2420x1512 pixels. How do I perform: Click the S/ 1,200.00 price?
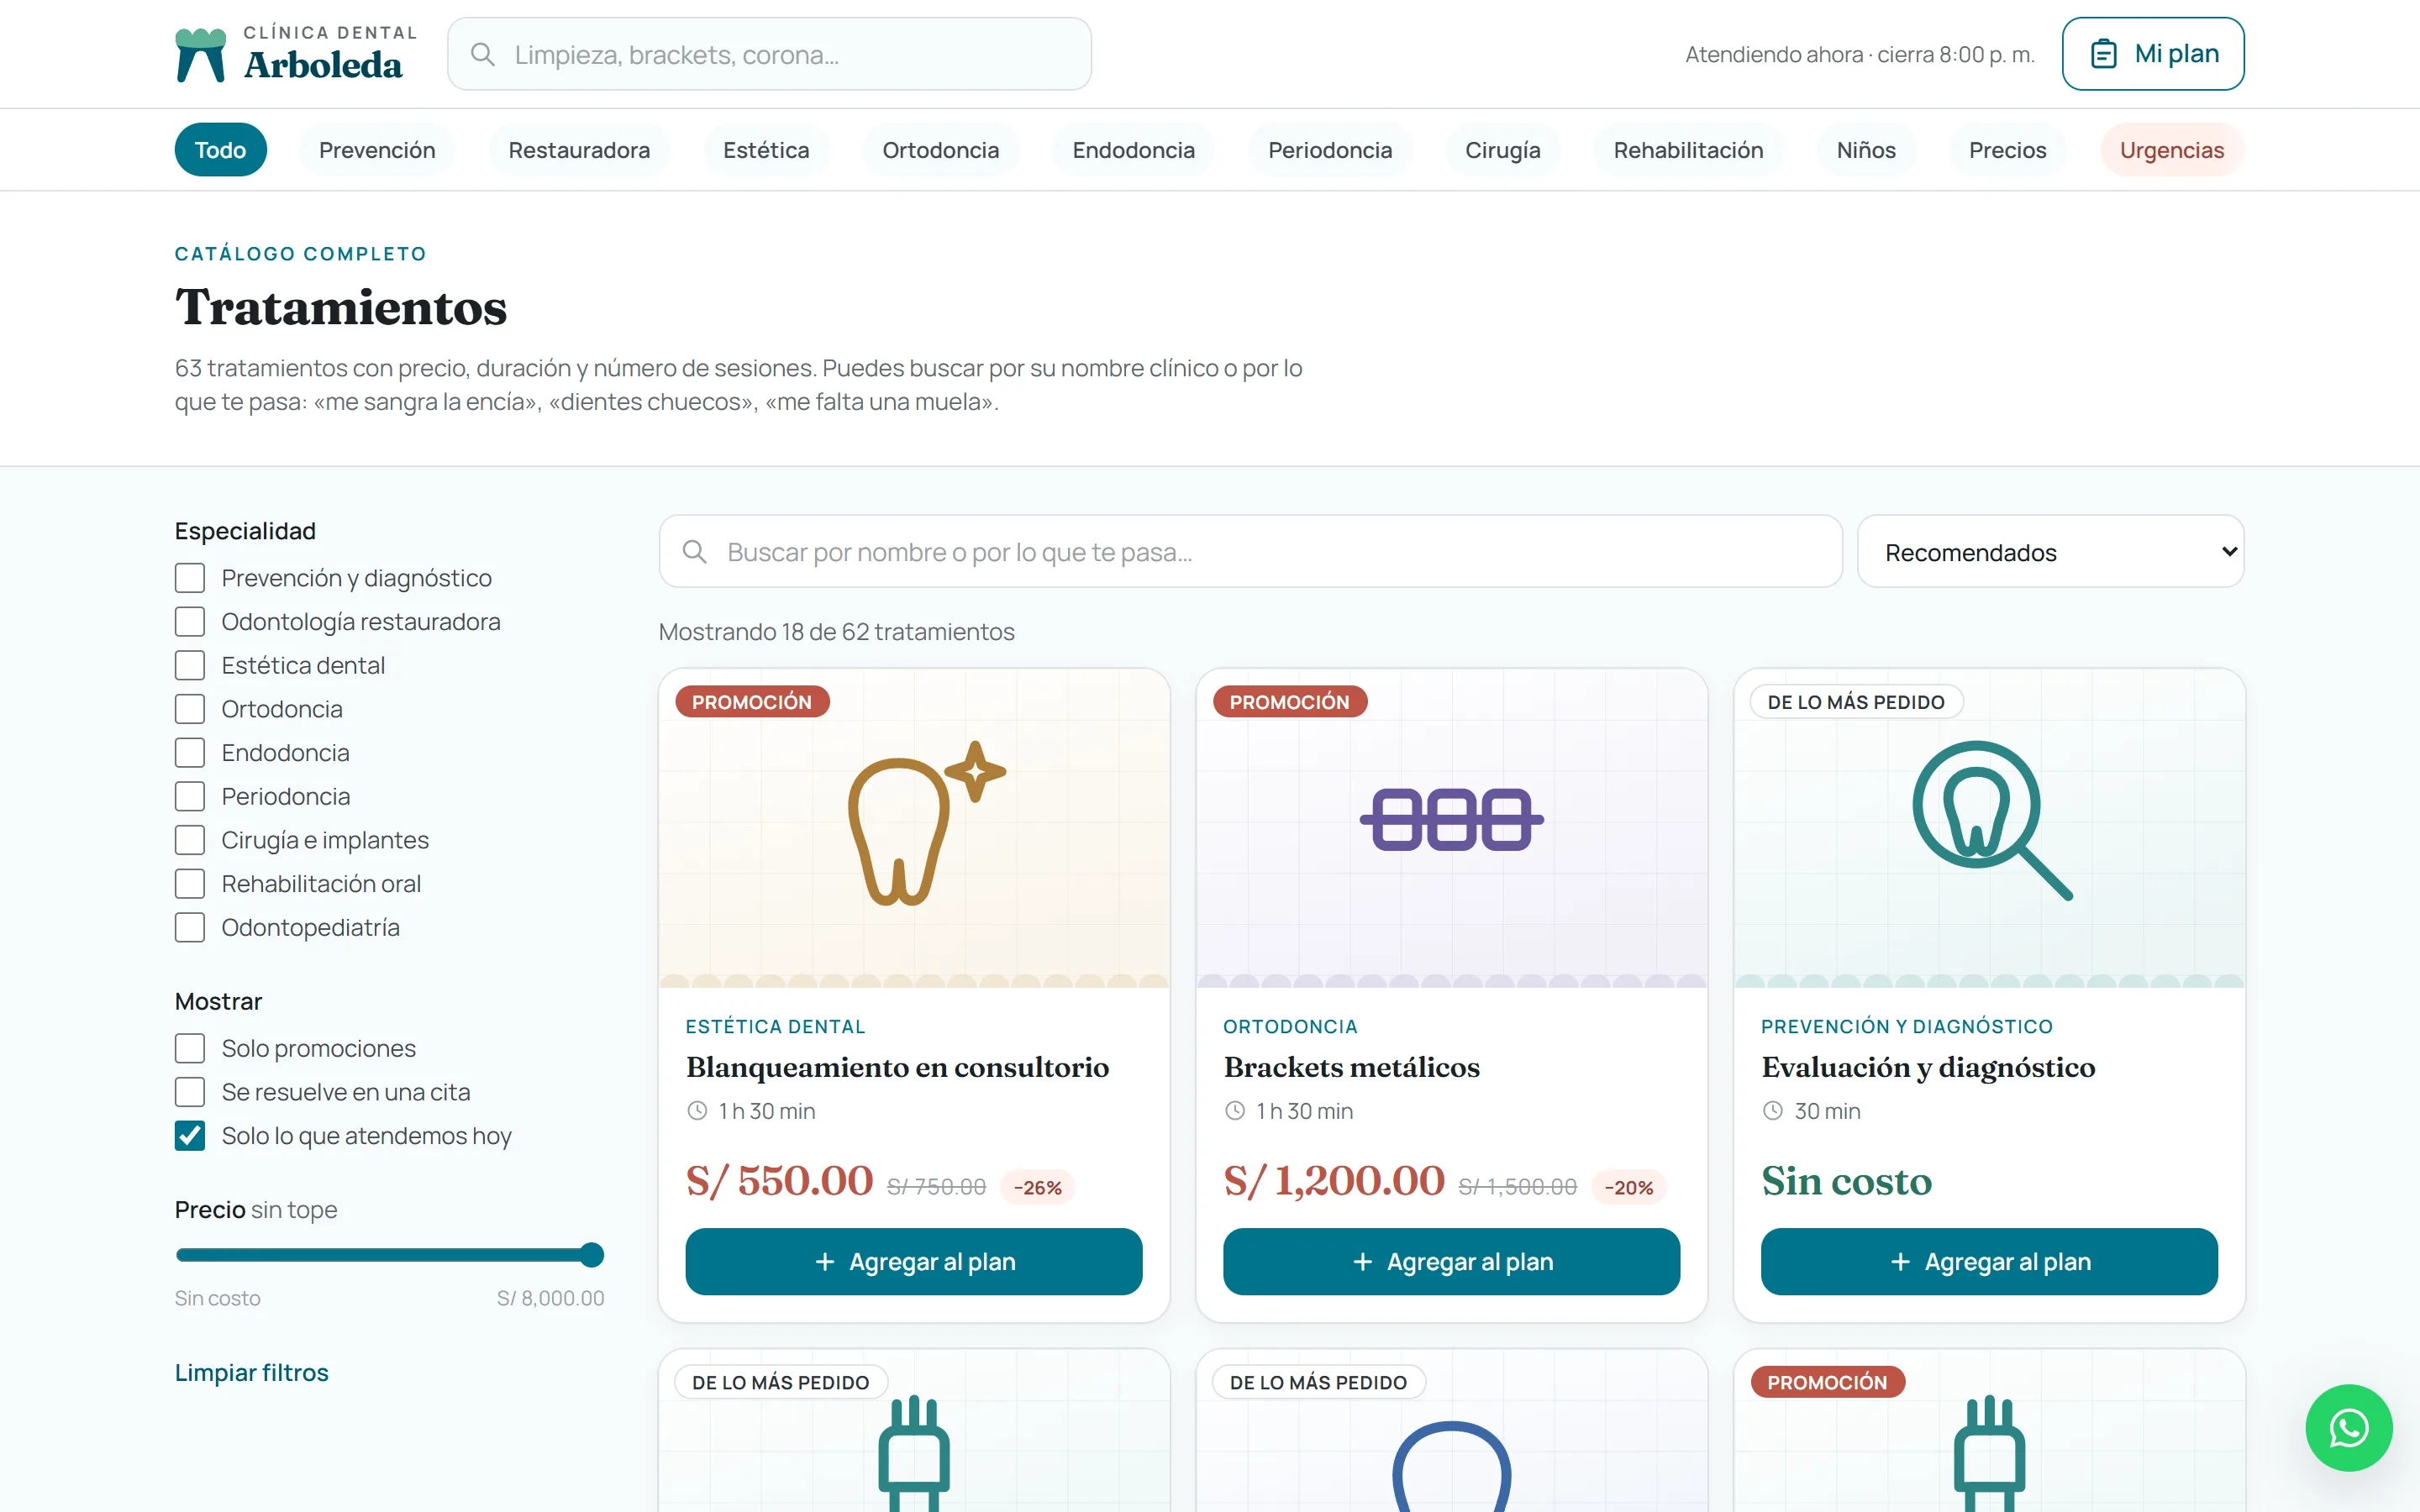(1334, 1181)
